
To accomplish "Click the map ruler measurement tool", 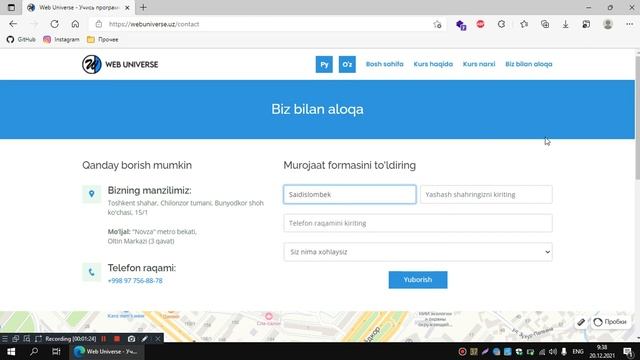I will pos(581,322).
